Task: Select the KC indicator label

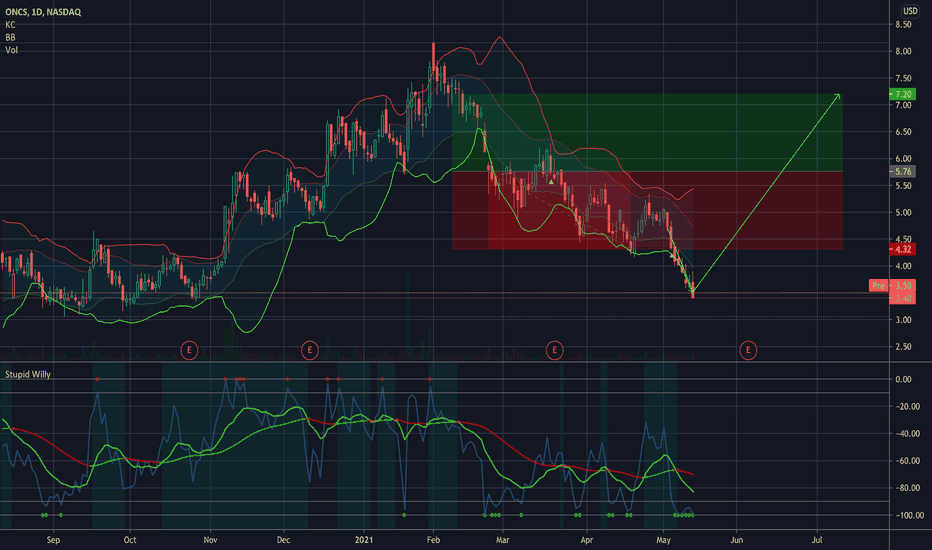Action: tap(10, 25)
